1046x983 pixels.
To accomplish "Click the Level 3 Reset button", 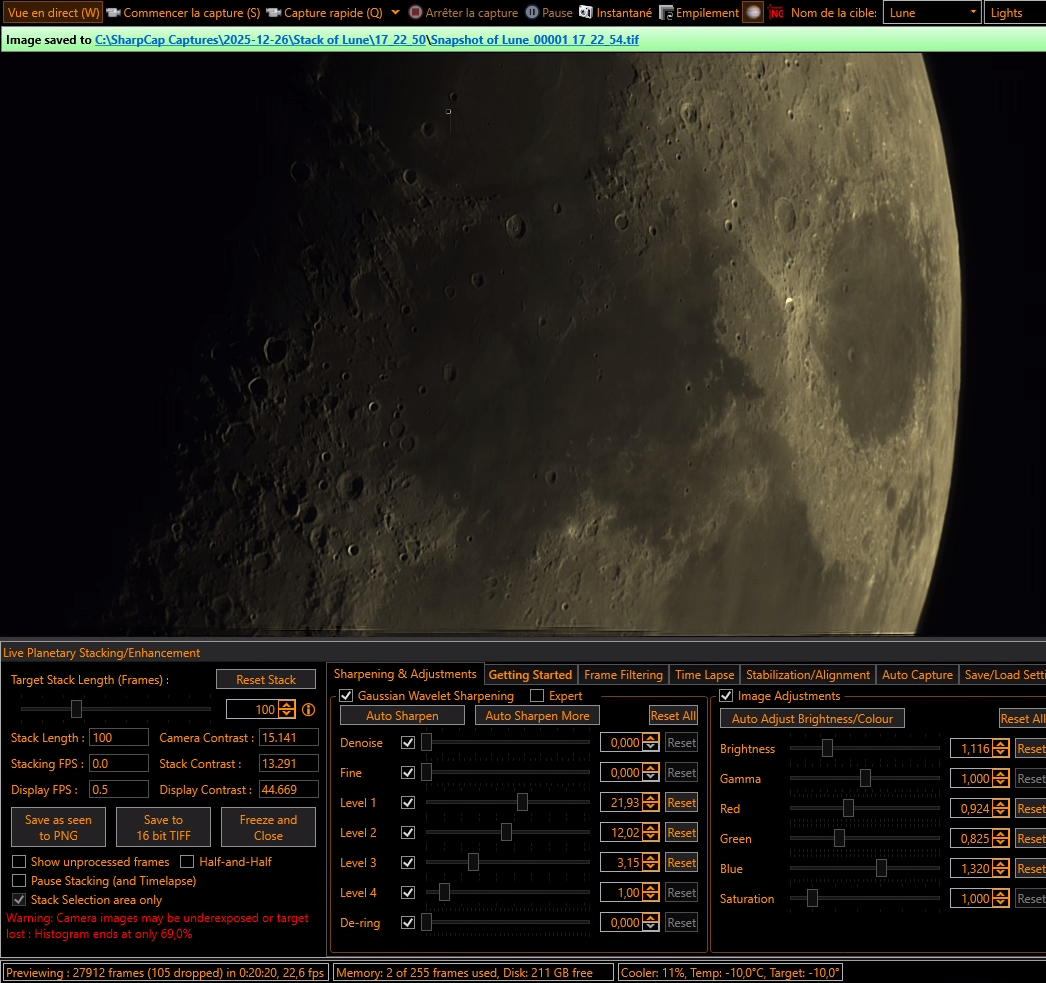I will pyautogui.click(x=681, y=862).
